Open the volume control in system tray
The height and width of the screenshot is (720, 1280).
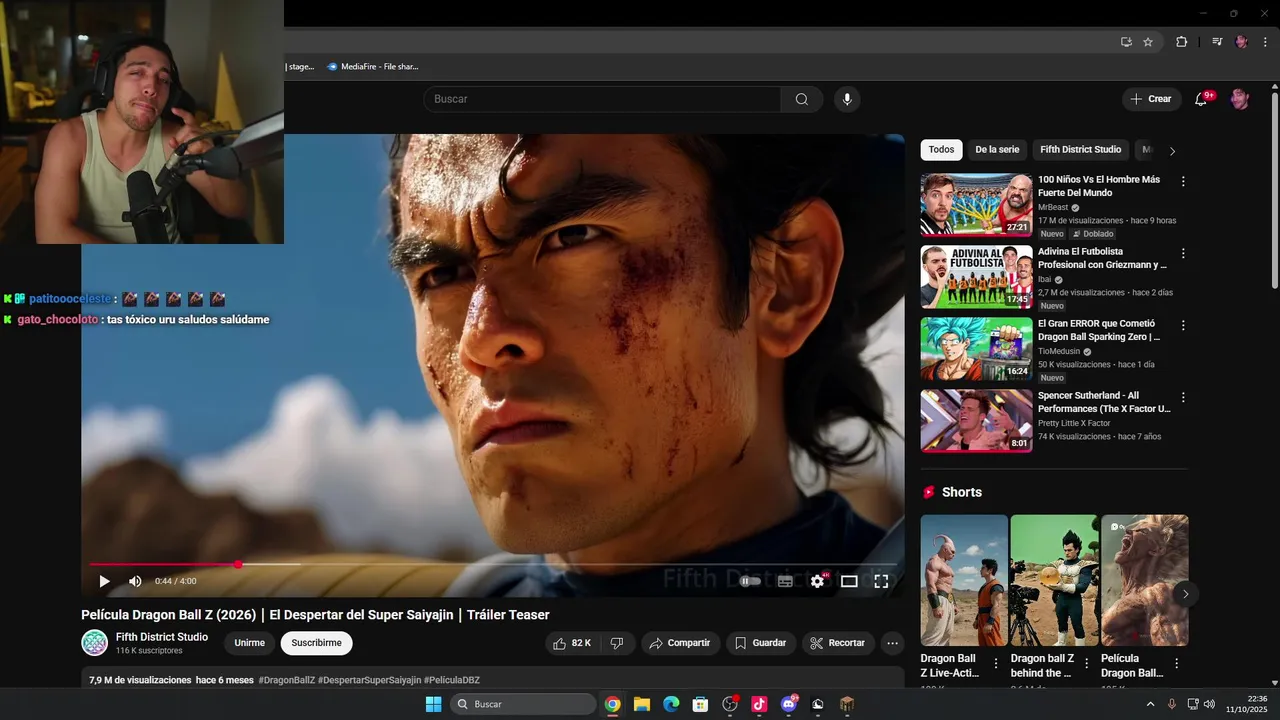pos(1210,704)
